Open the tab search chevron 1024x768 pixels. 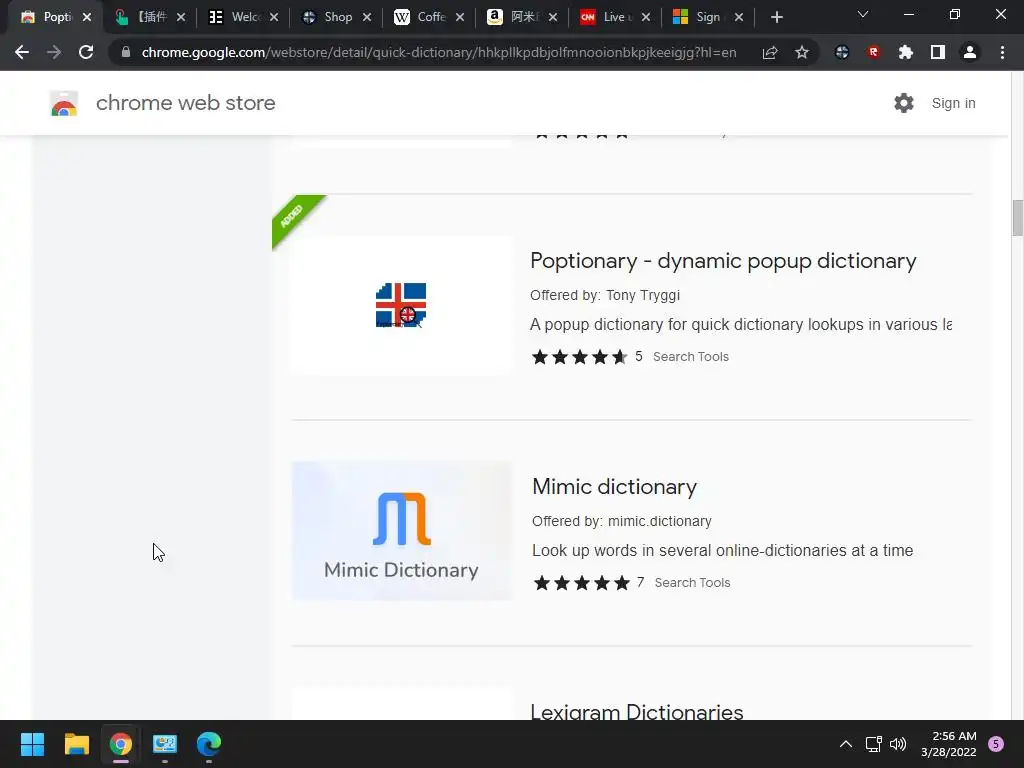click(x=863, y=14)
